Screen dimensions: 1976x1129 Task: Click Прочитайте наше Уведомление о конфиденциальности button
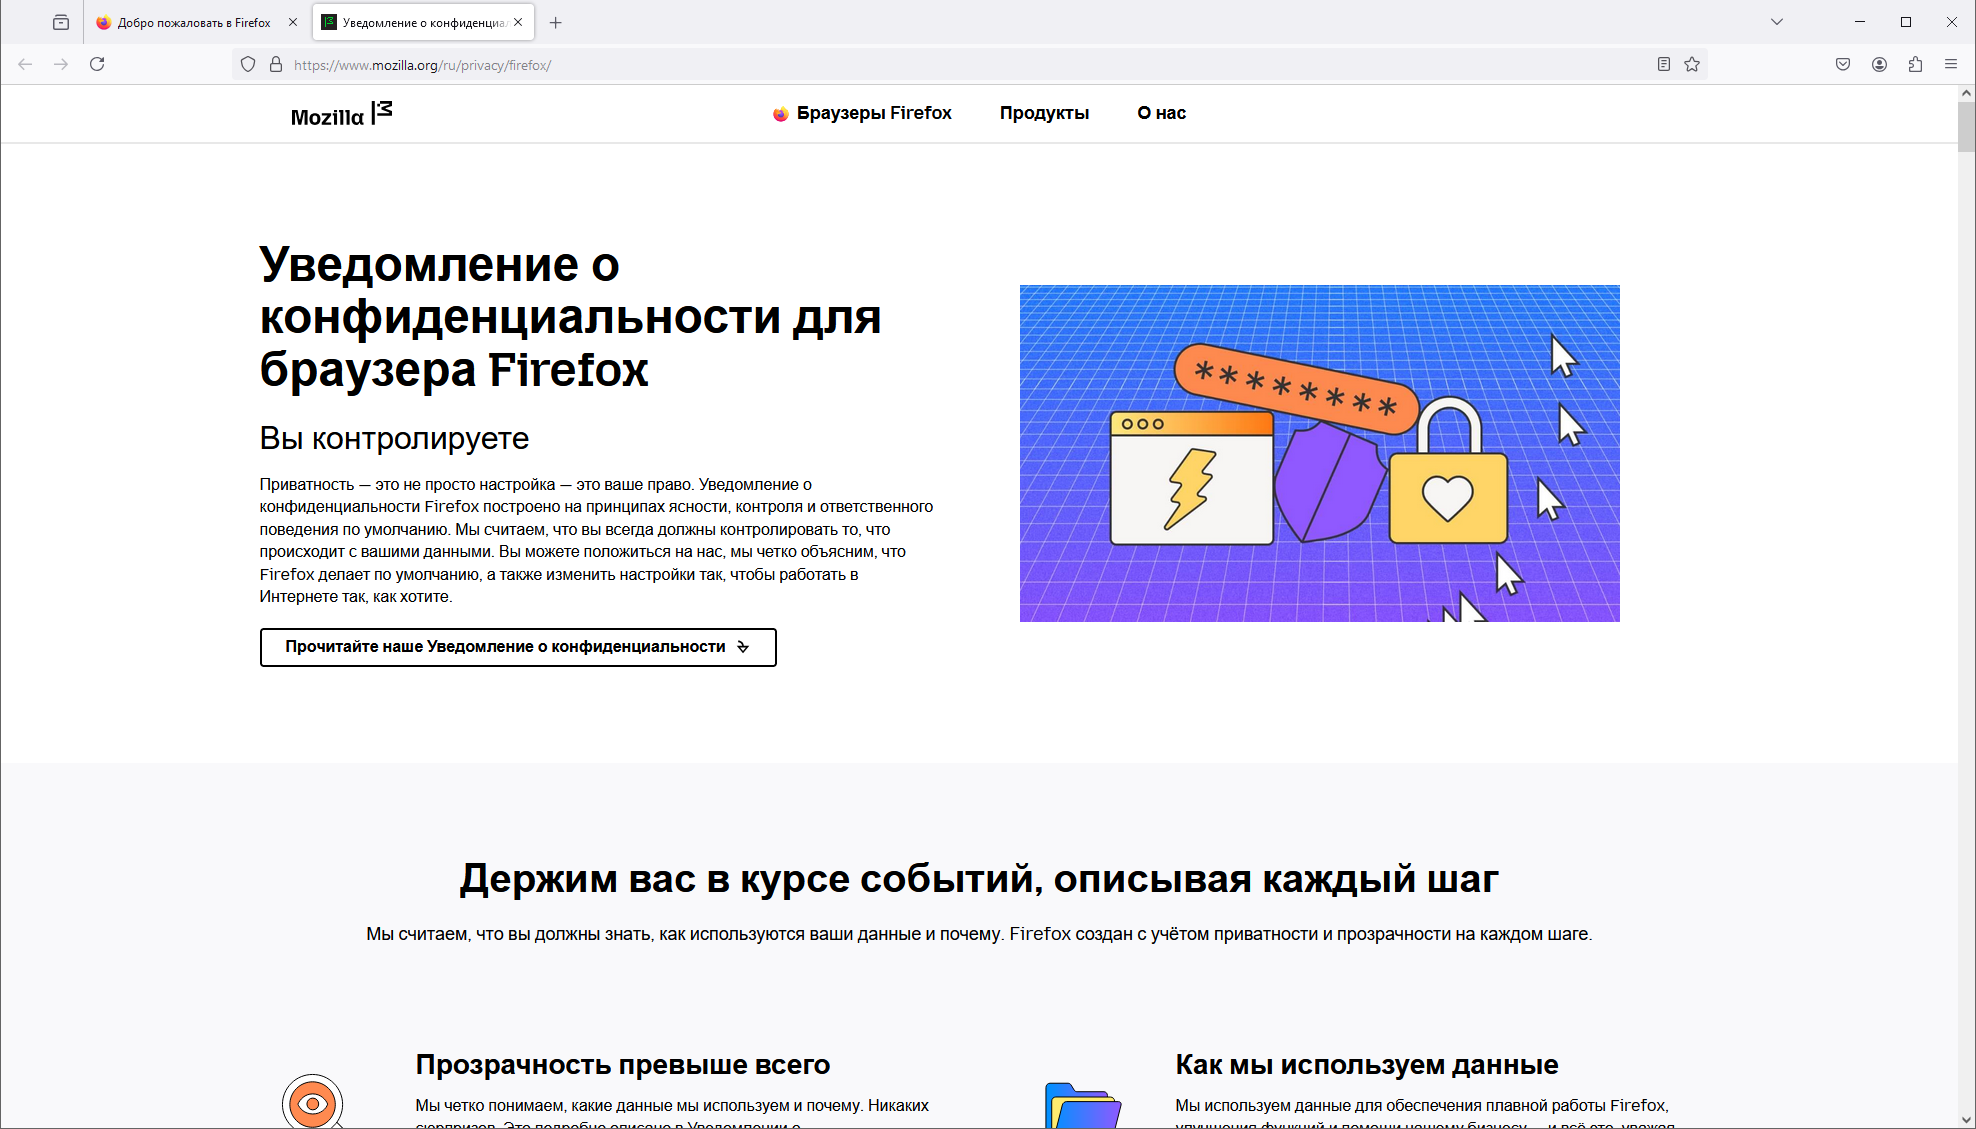pyautogui.click(x=517, y=647)
